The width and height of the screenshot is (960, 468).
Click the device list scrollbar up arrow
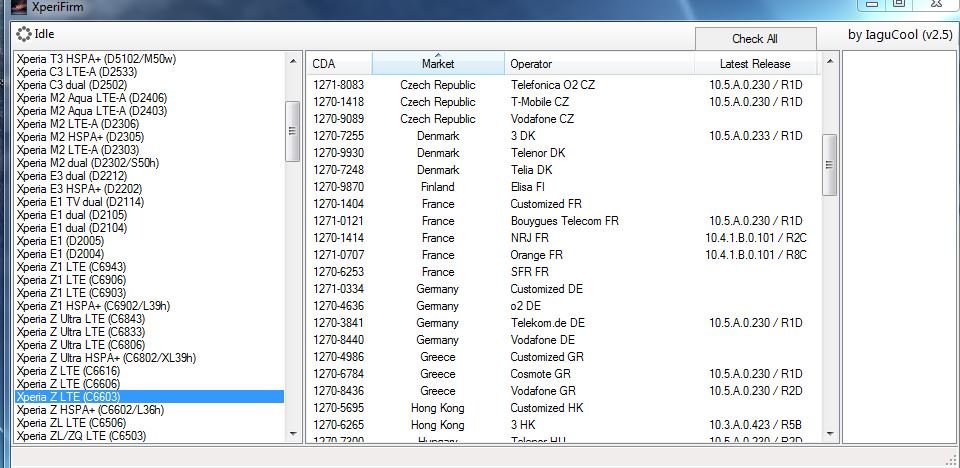(x=293, y=61)
